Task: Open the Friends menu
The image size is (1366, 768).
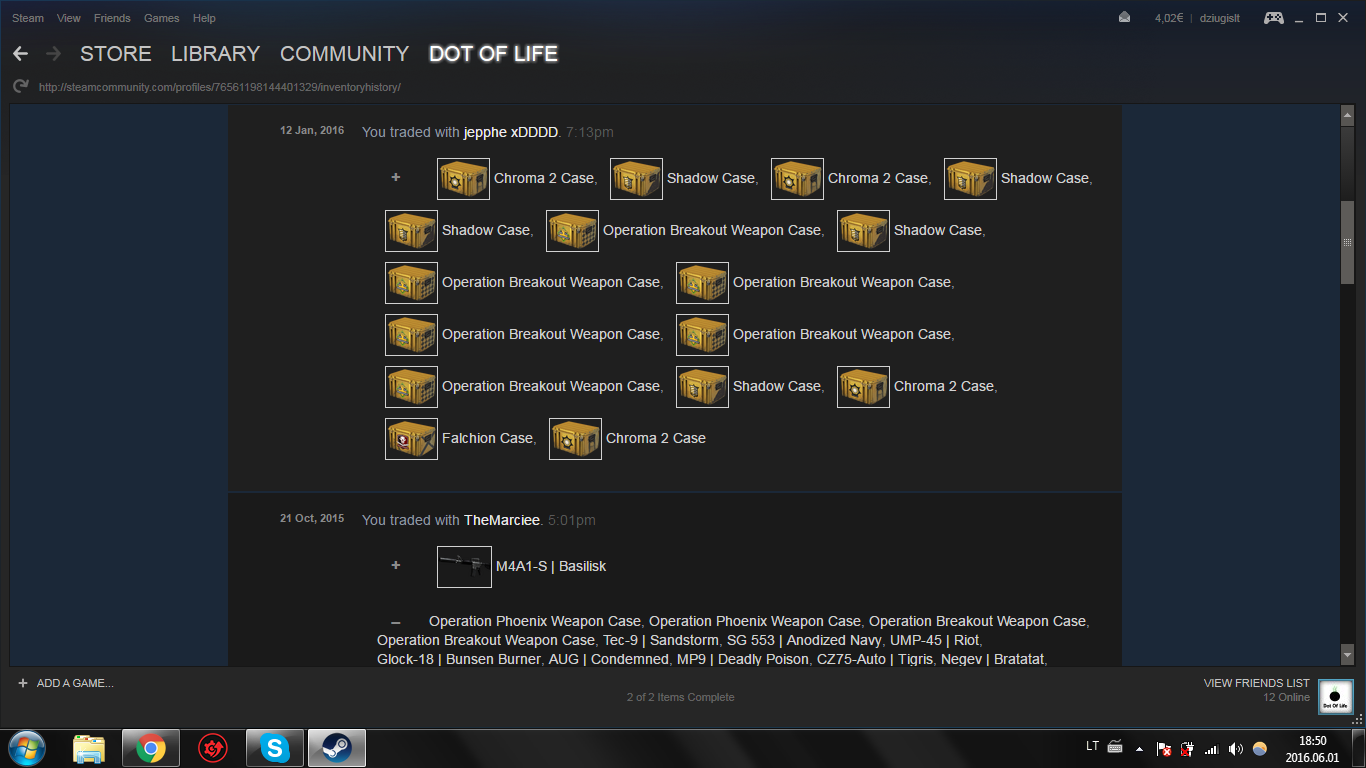Action: coord(112,18)
